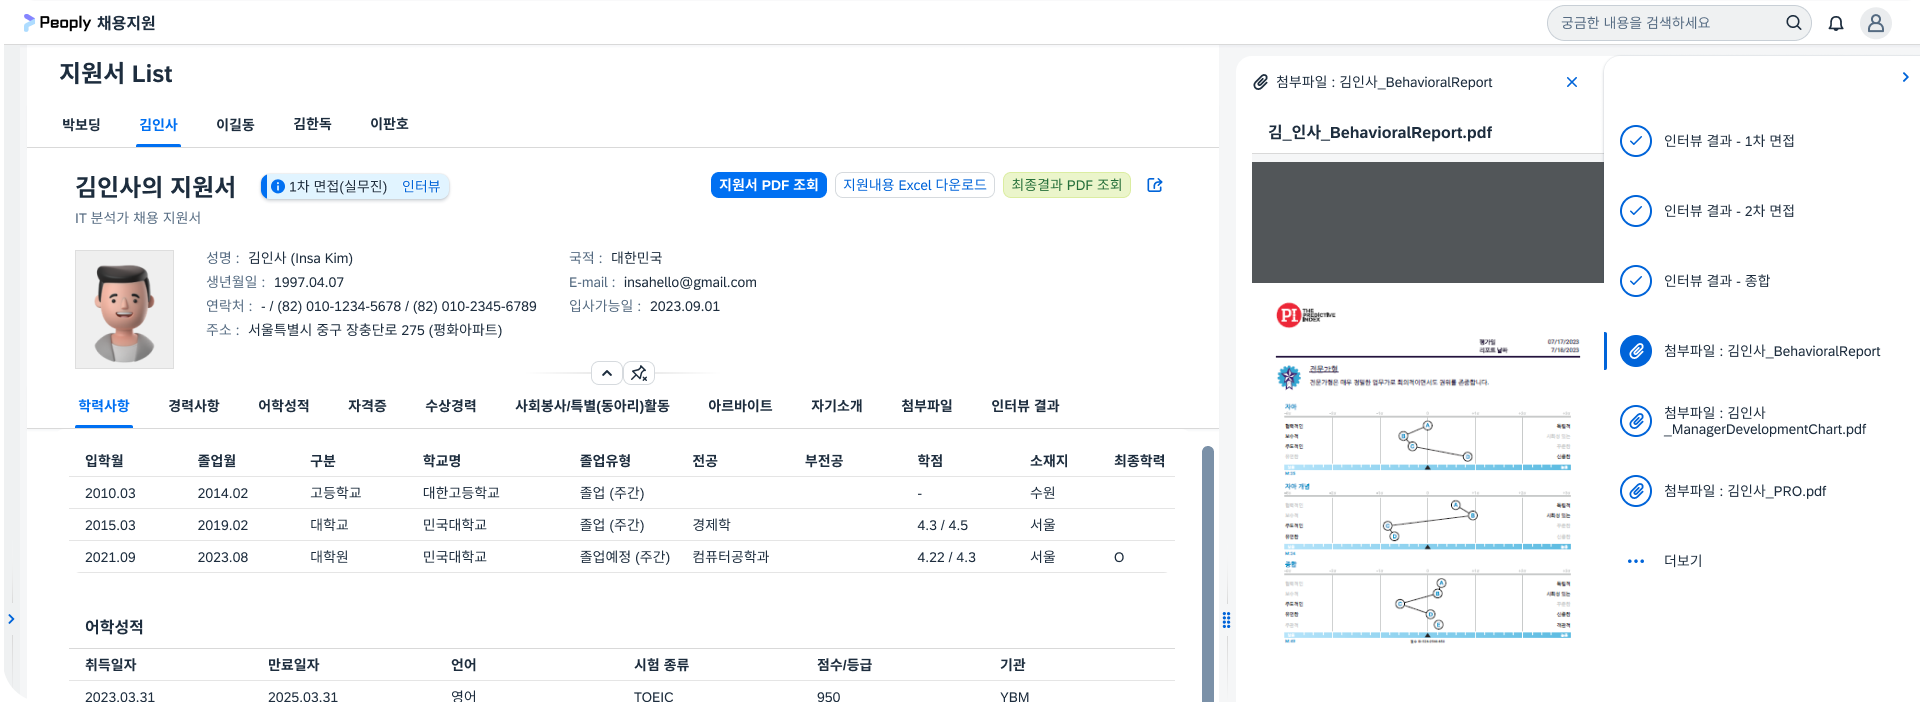Image resolution: width=1920 pixels, height=709 pixels.
Task: Click the 4.22 / 4.3 grade cell
Action: [x=946, y=557]
